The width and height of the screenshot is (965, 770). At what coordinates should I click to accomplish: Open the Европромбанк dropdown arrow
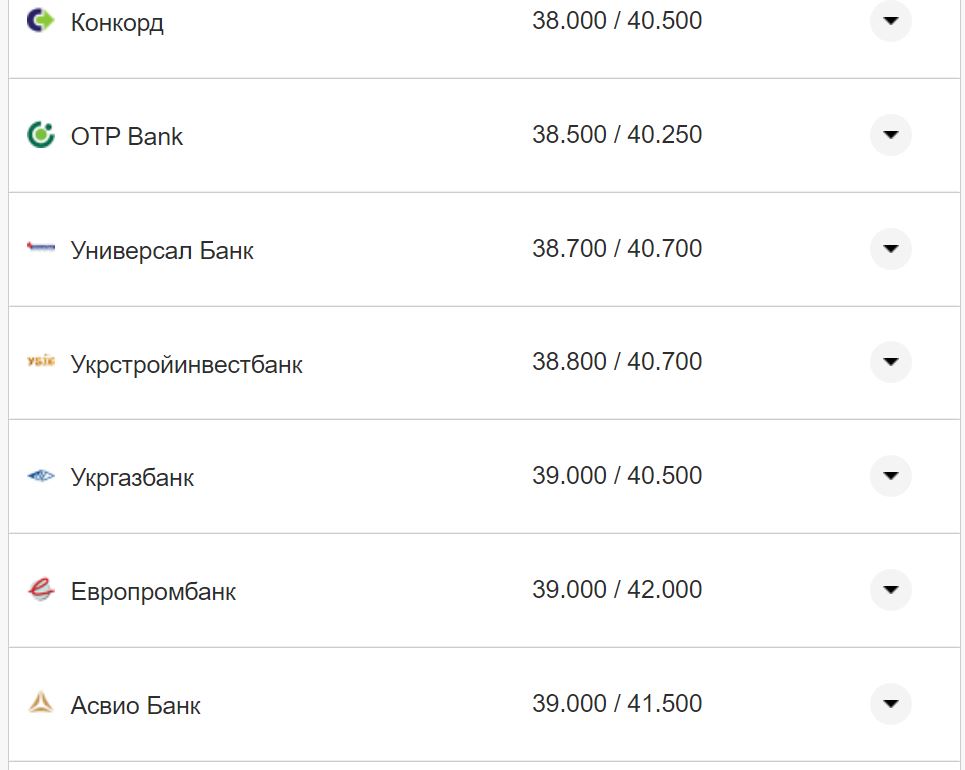(x=890, y=590)
